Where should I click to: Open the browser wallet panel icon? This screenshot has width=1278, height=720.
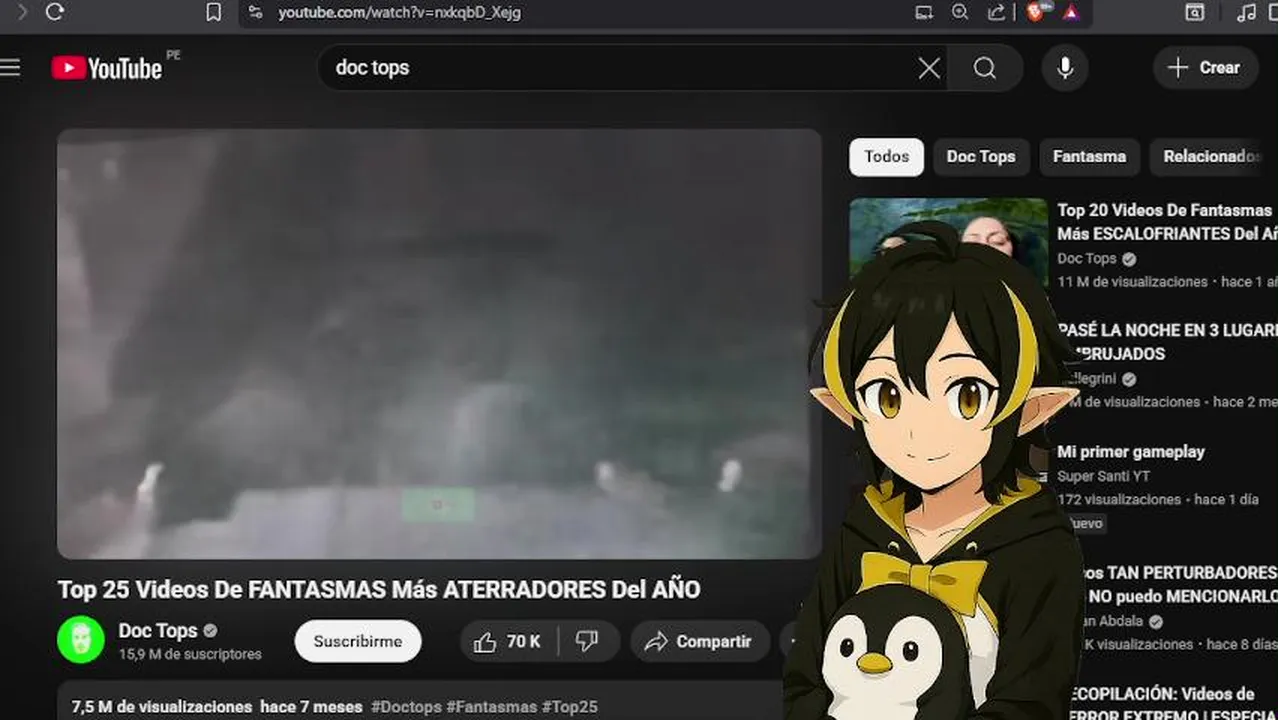pyautogui.click(x=1195, y=12)
